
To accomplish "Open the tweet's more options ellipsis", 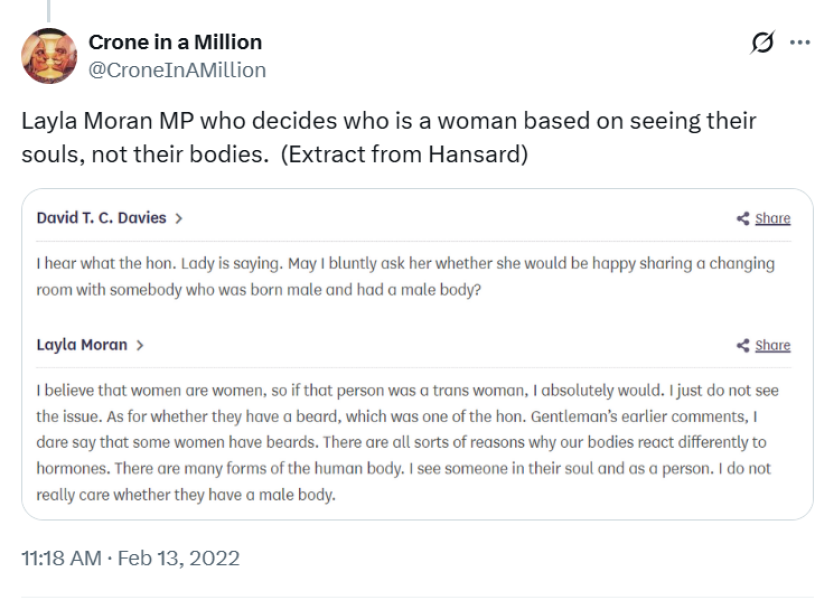I will tap(800, 43).
